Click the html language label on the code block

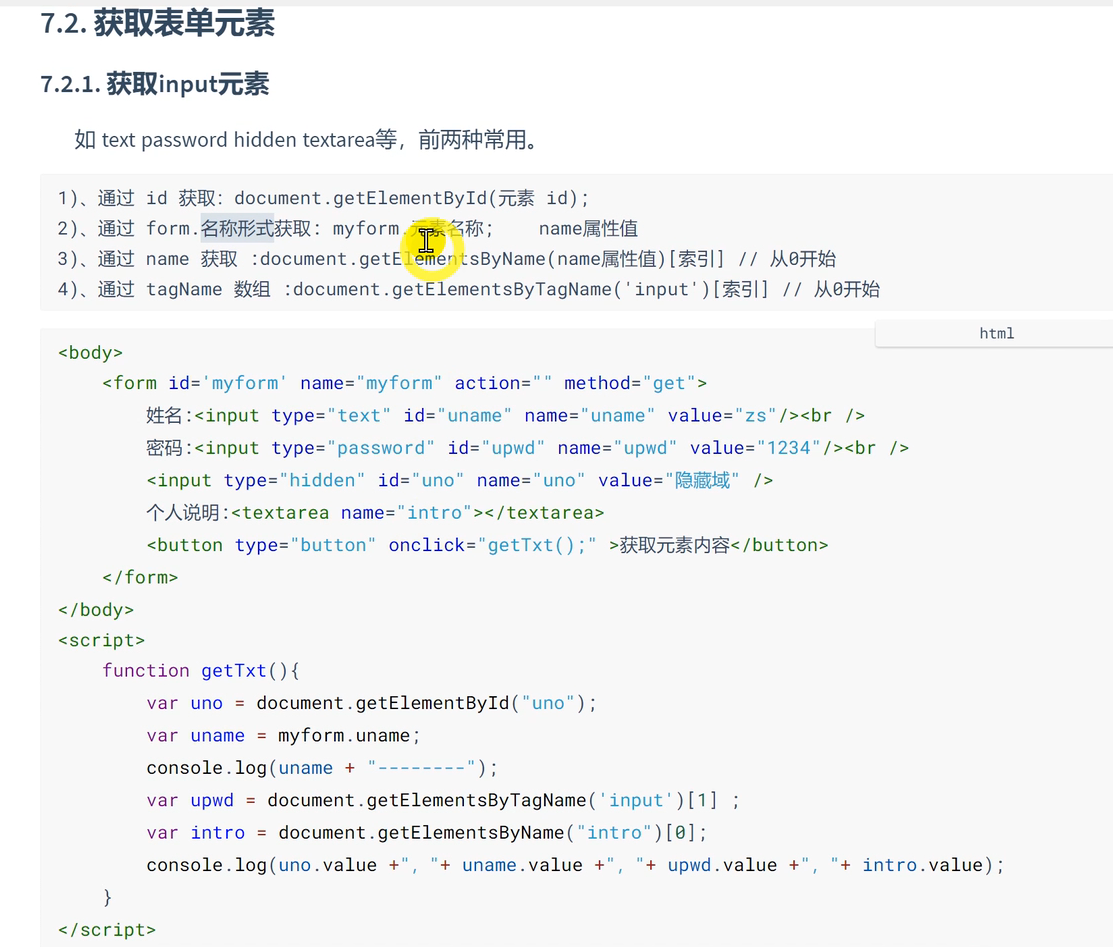pos(996,334)
